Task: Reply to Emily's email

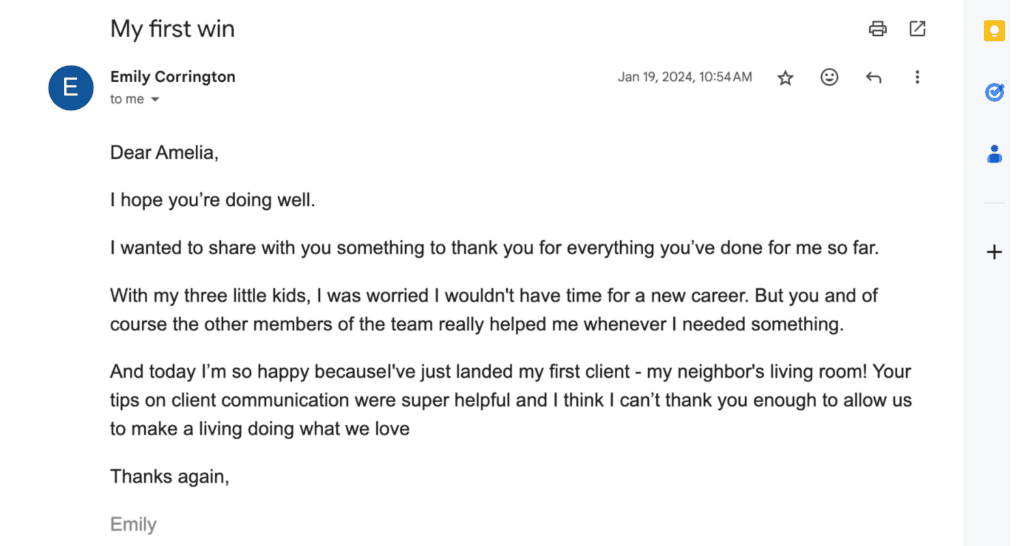Action: coord(873,78)
